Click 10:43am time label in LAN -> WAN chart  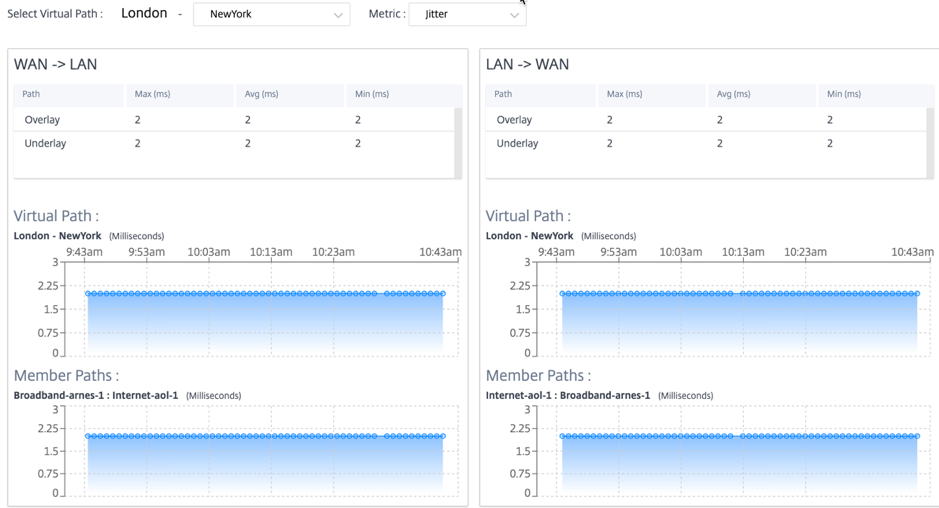912,252
